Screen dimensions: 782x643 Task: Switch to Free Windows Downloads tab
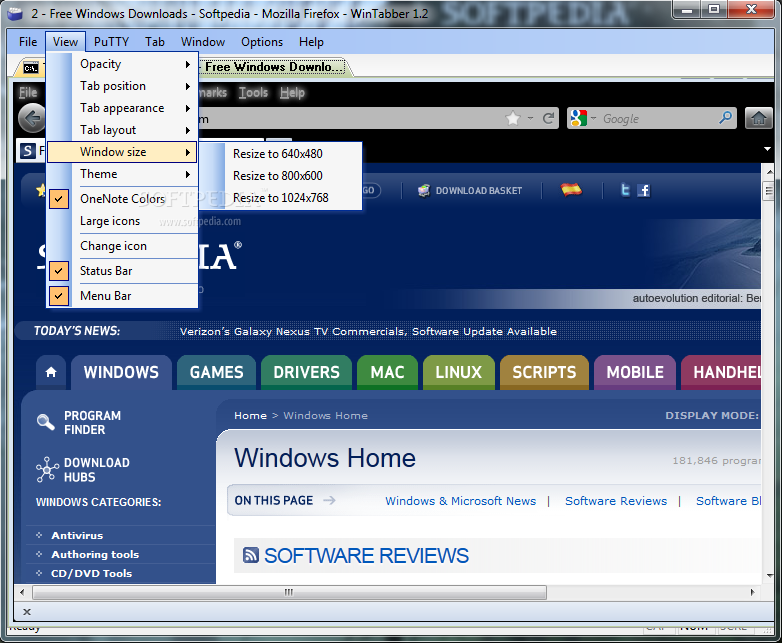(x=274, y=67)
